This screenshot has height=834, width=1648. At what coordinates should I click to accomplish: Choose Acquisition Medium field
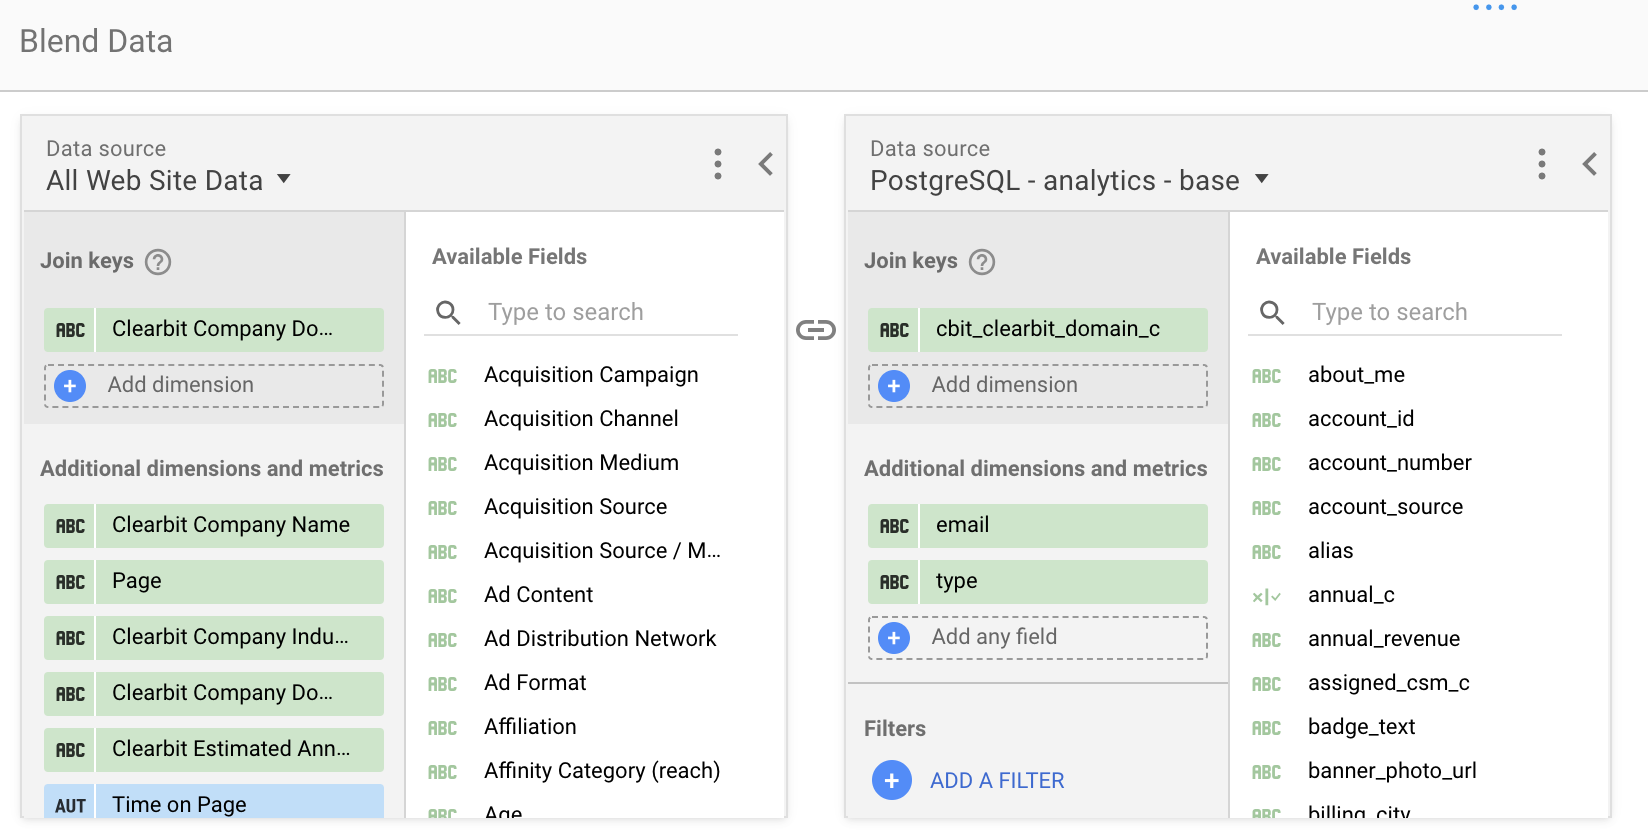tap(581, 463)
